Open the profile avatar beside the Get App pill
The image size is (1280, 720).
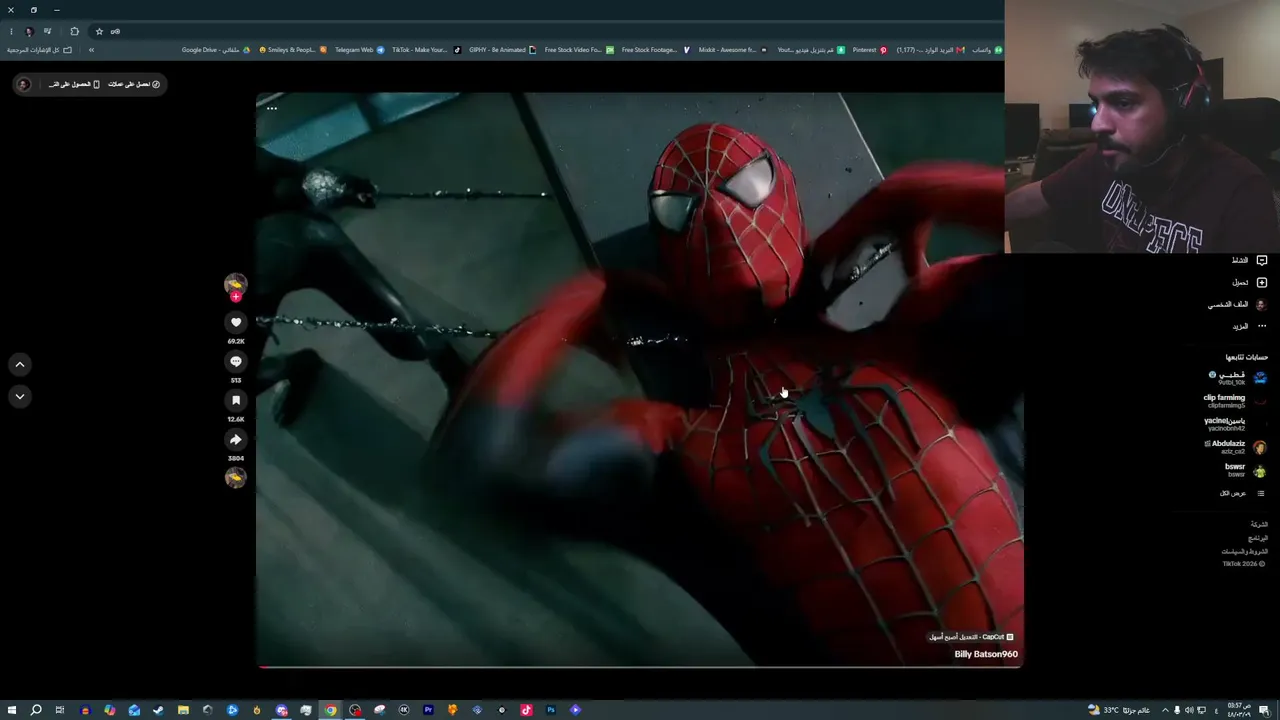pyautogui.click(x=23, y=84)
